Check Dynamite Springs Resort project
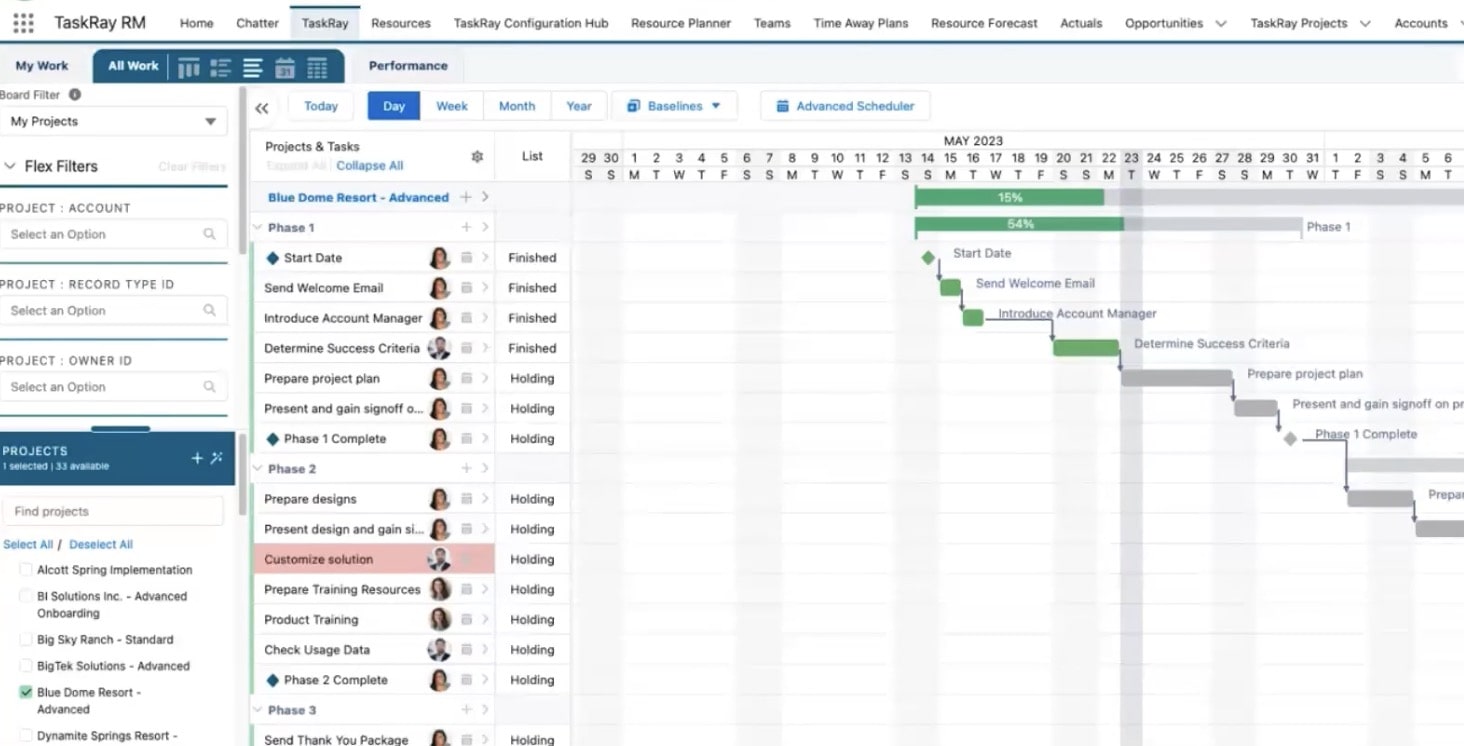Screen dimensions: 1464x746 click(26, 736)
